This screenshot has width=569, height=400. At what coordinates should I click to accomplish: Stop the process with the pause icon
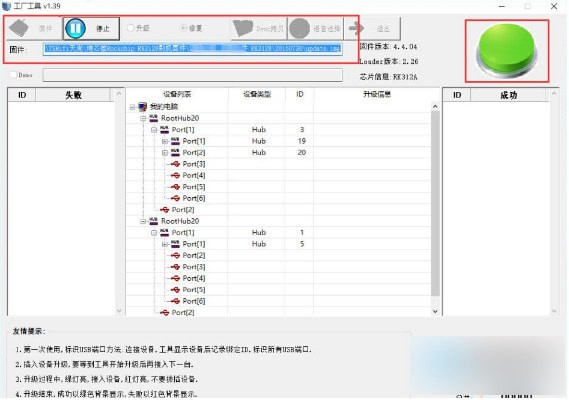click(75, 28)
